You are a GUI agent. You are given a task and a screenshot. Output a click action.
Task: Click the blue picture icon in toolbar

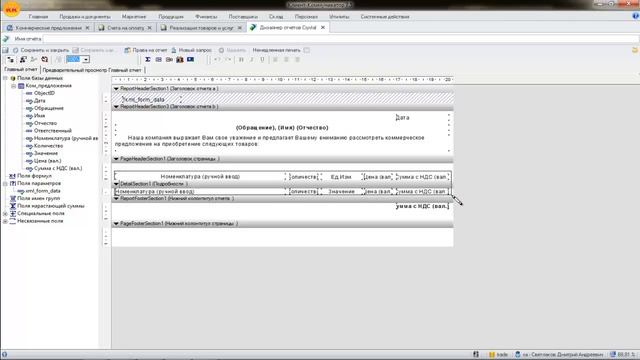pyautogui.click(x=190, y=60)
